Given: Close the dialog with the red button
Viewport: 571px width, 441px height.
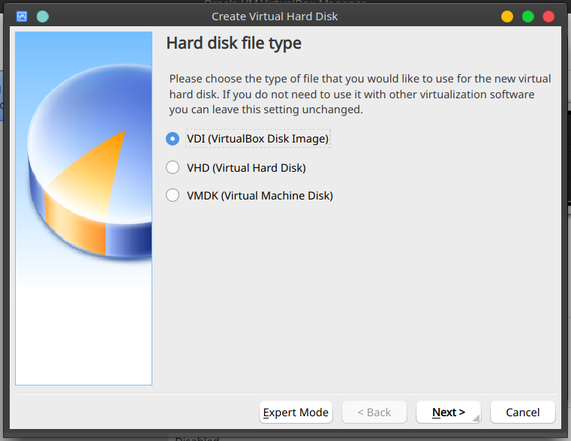Looking at the screenshot, I should (548, 16).
